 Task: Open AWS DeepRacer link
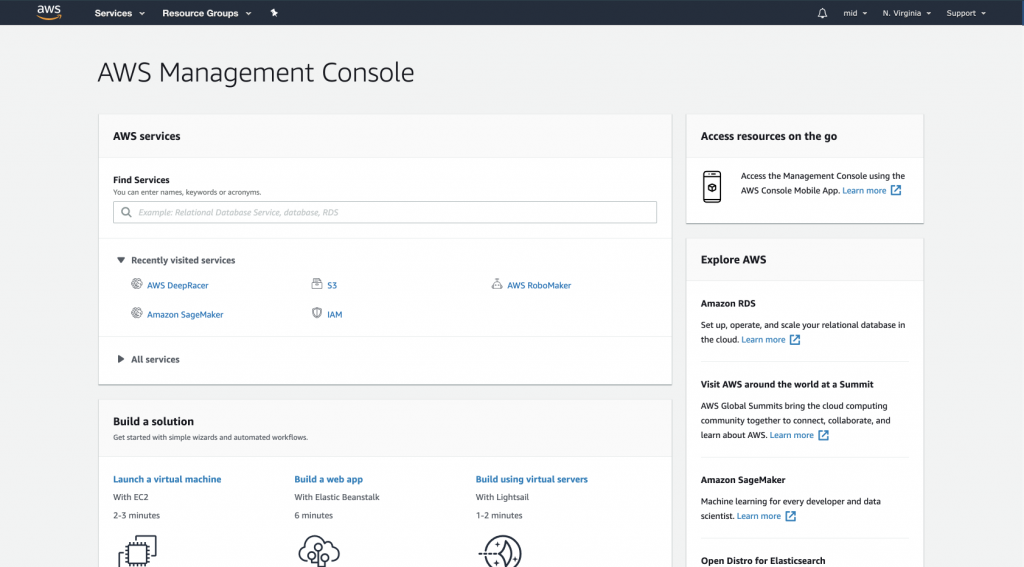[178, 285]
